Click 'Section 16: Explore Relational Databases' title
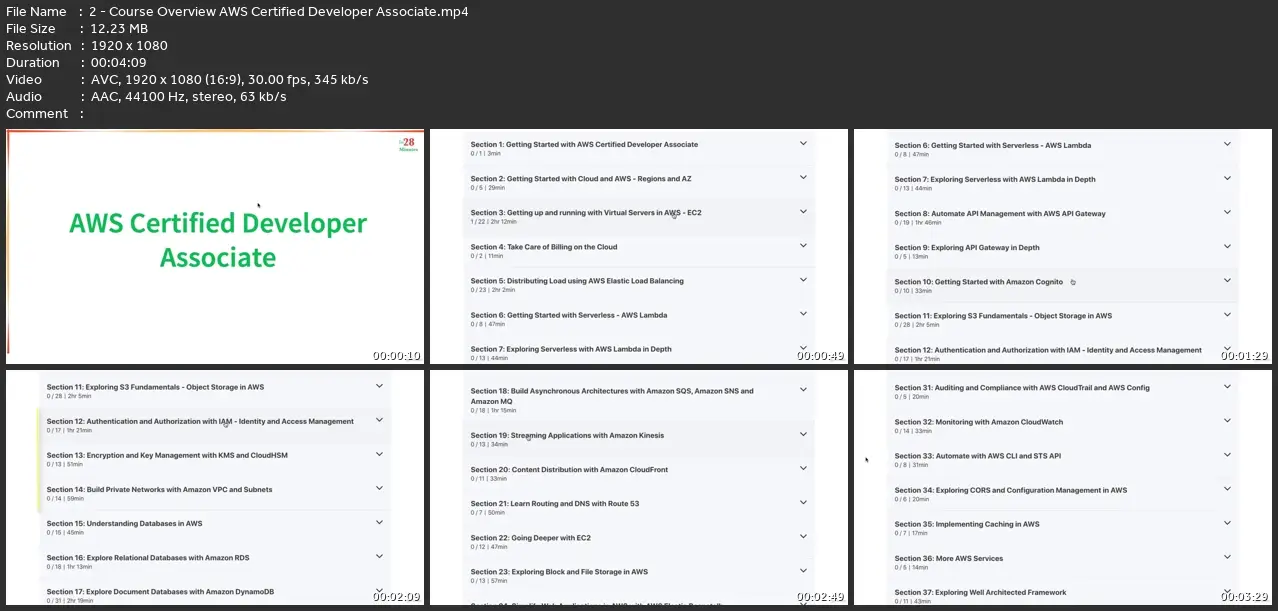Screen dimensions: 1278x611 coord(148,558)
